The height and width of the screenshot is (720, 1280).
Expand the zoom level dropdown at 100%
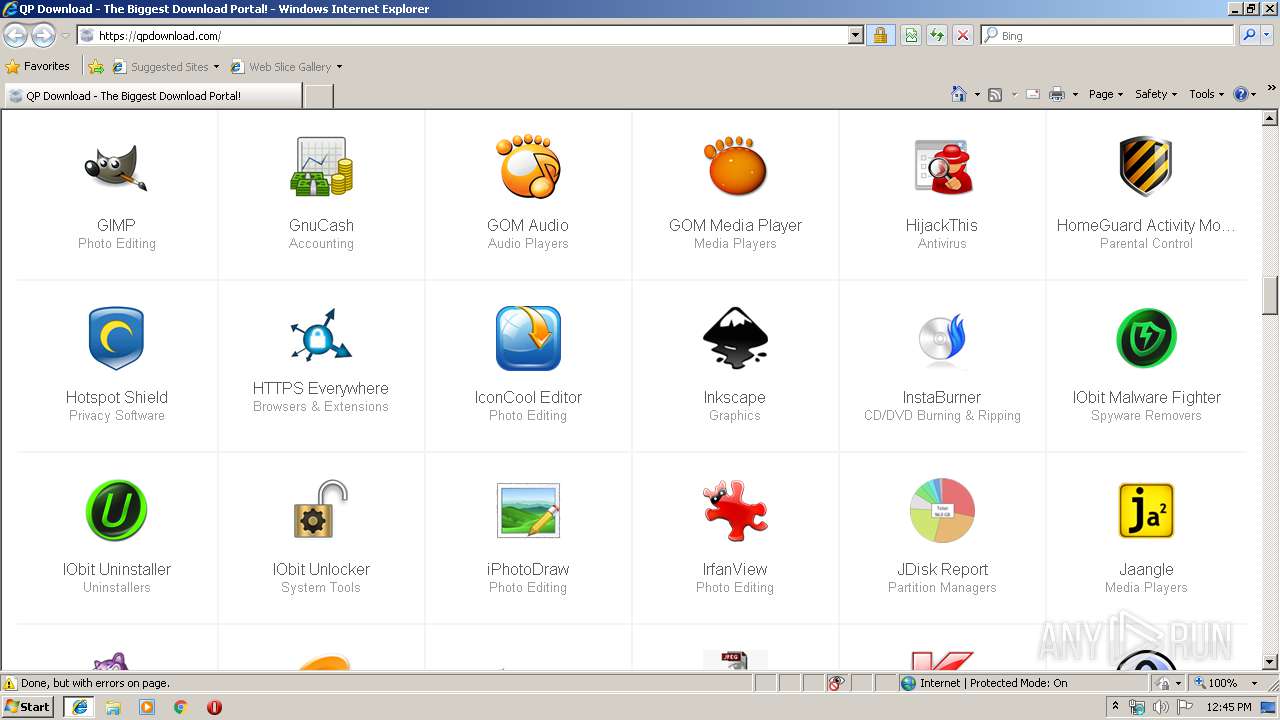click(1254, 683)
